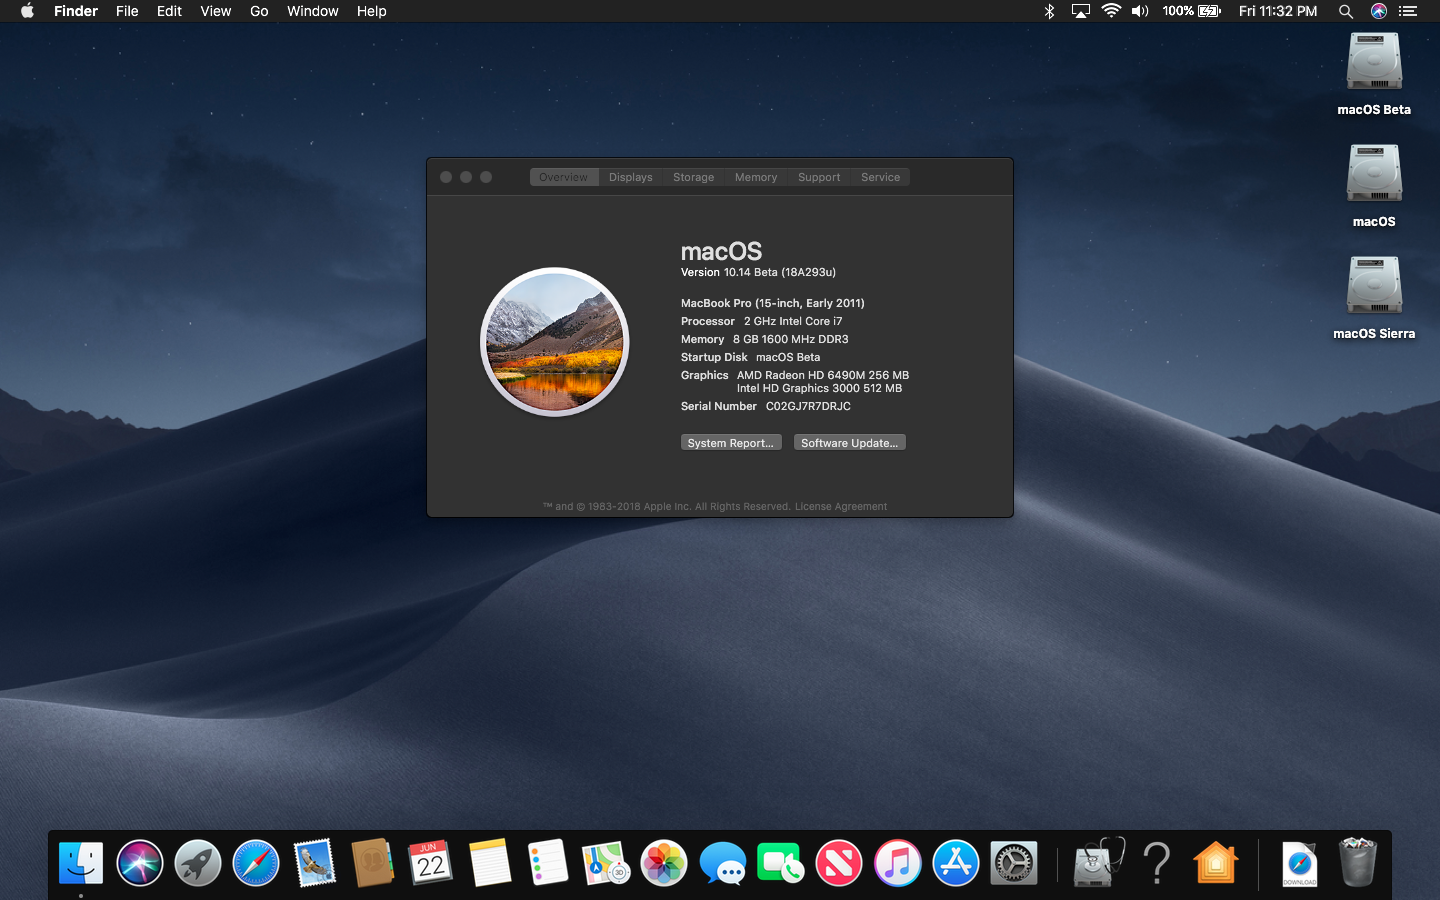Screen dimensions: 1440x900
Task: Switch to the Storage tab
Action: click(694, 177)
